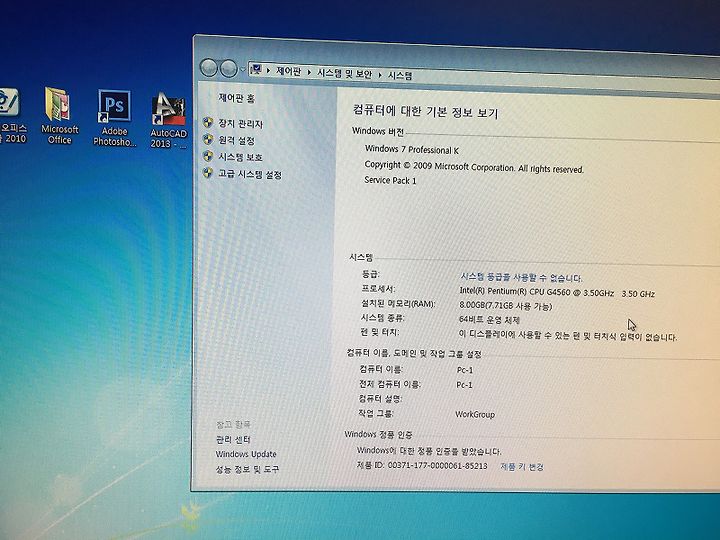
Task: Expand the arrow after 제어판 breadcrumb
Action: coord(309,72)
